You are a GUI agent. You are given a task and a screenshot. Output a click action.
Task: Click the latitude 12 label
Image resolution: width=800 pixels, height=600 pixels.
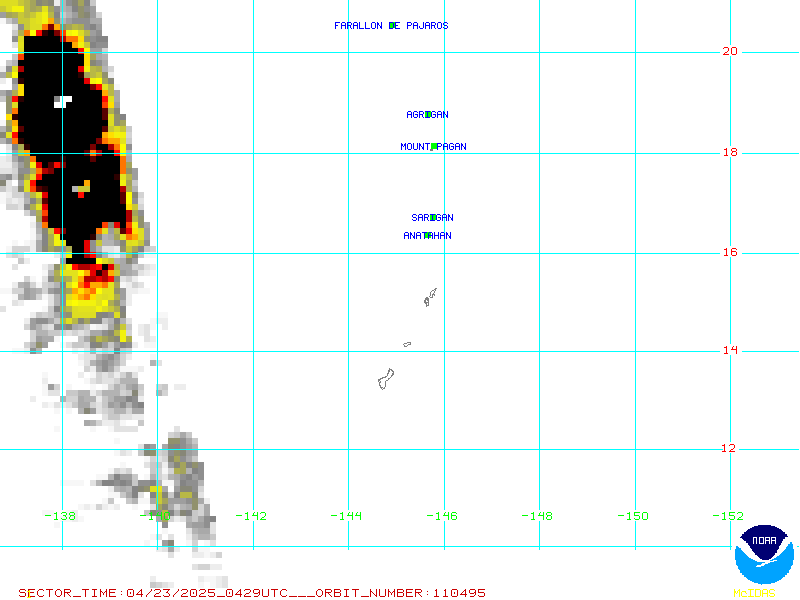729,448
